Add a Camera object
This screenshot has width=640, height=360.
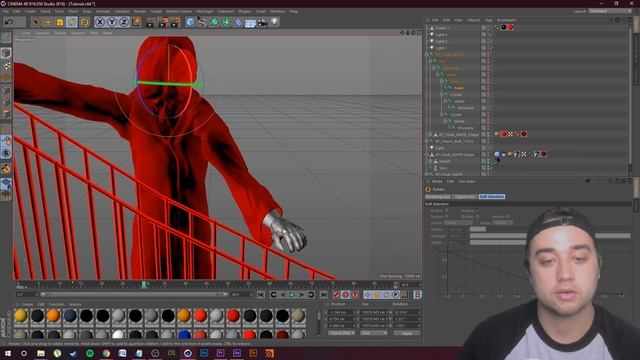262,22
